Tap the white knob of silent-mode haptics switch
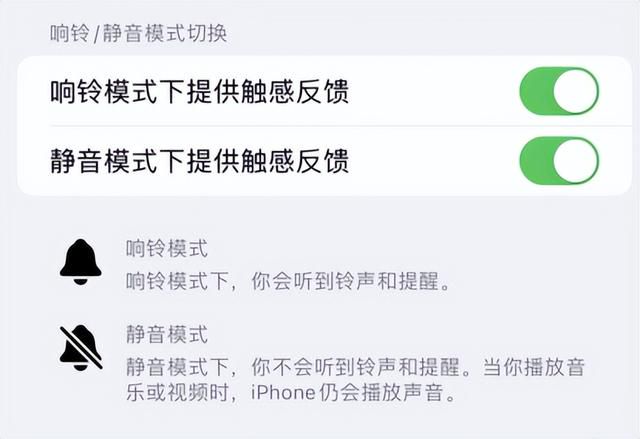Viewport: 640px width, 439px height. (576, 161)
